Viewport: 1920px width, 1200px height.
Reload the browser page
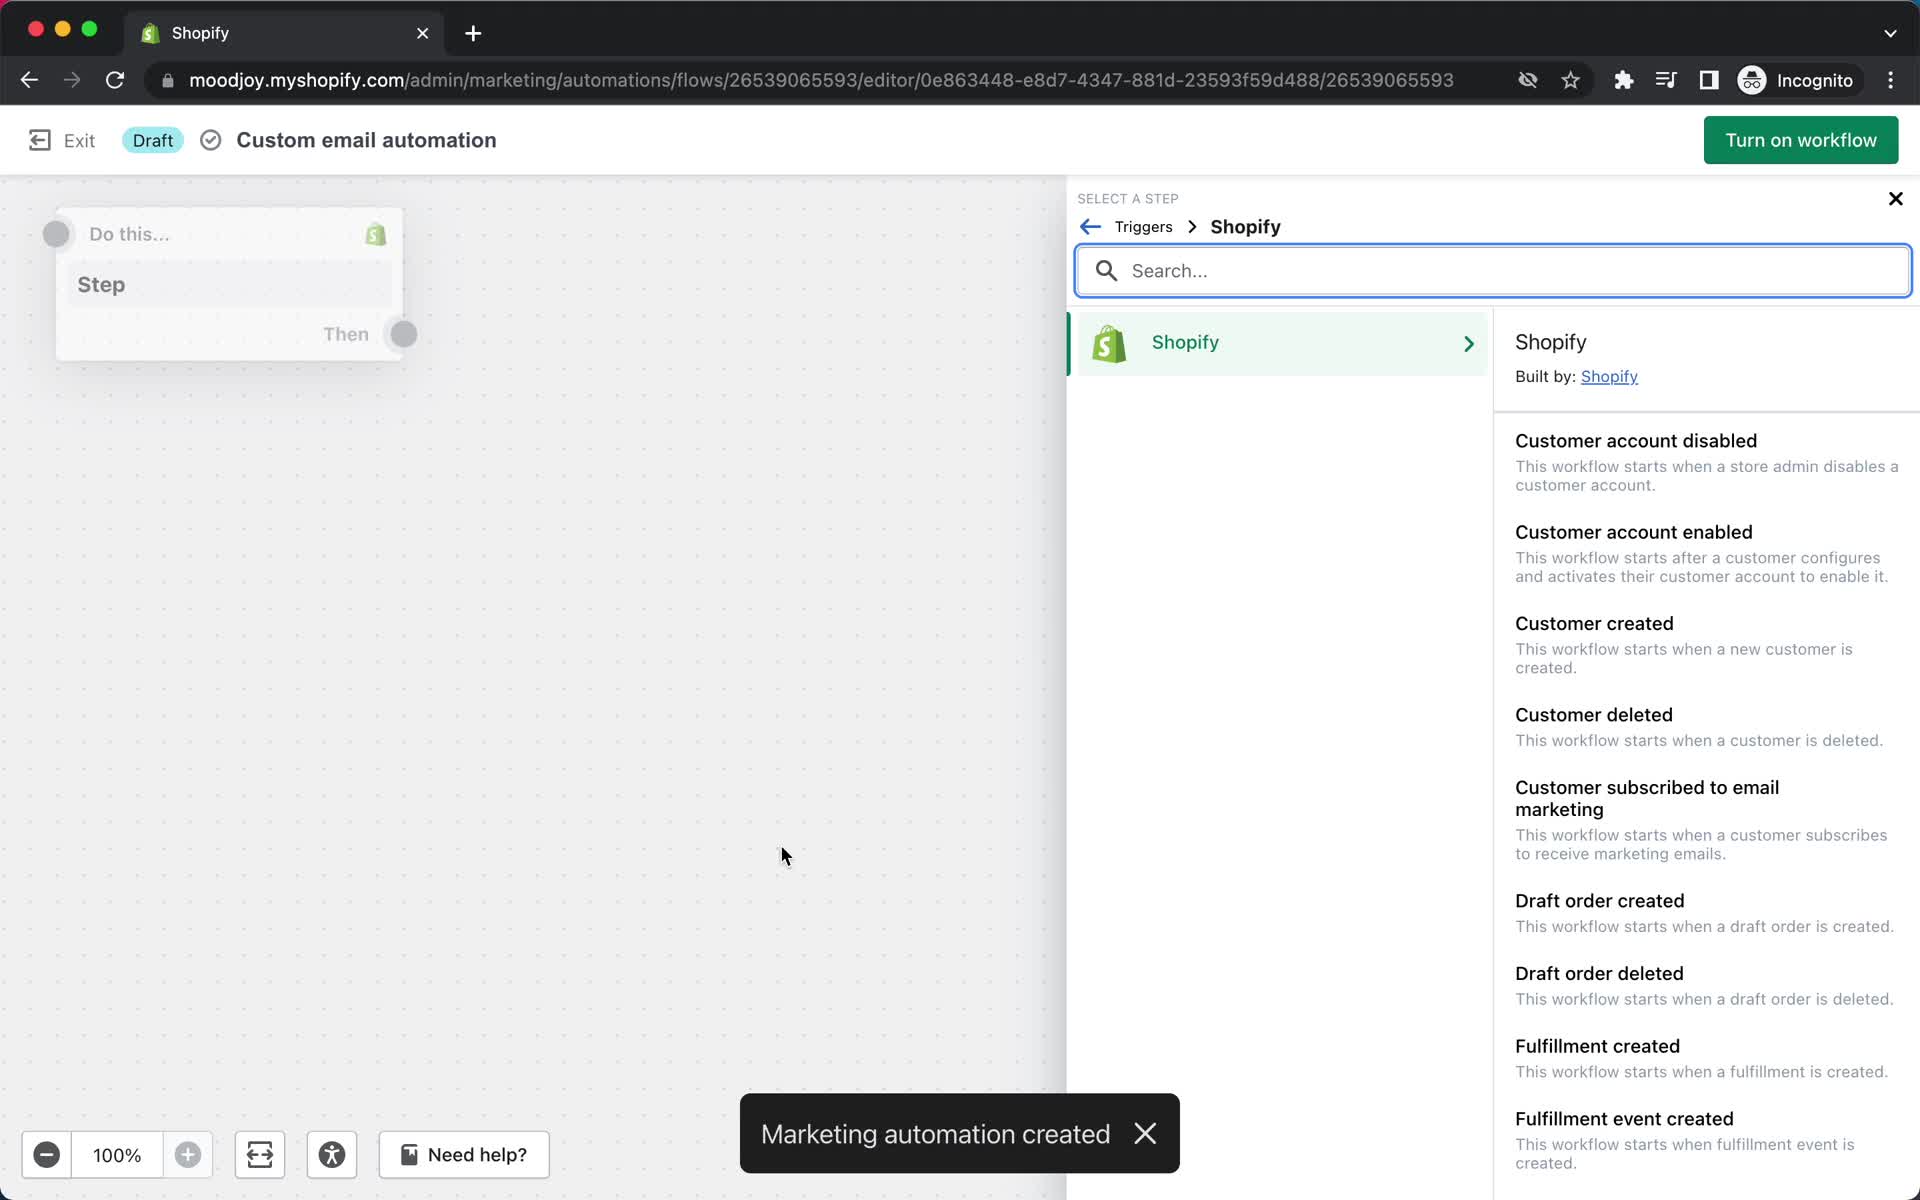(x=115, y=80)
